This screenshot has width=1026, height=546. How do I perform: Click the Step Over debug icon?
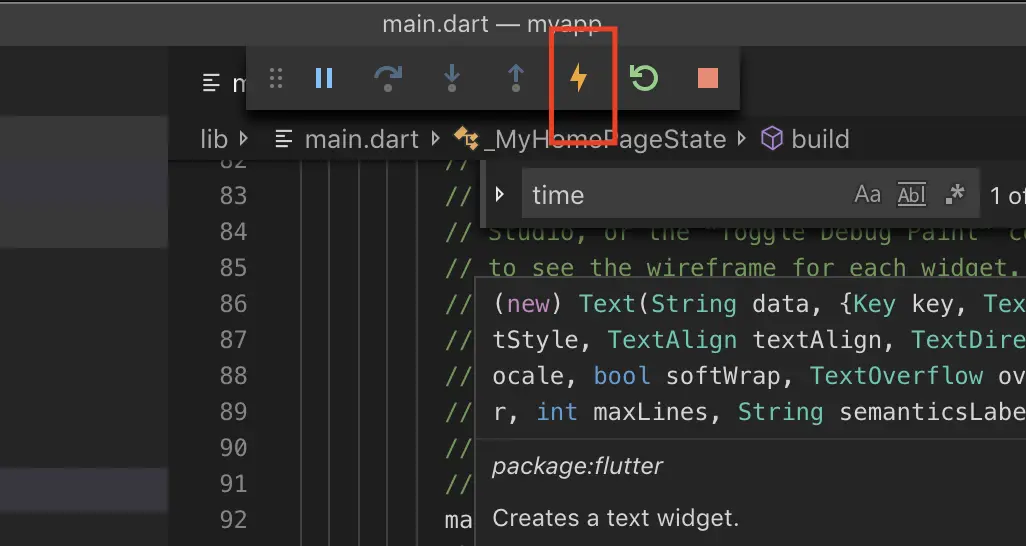[x=388, y=79]
